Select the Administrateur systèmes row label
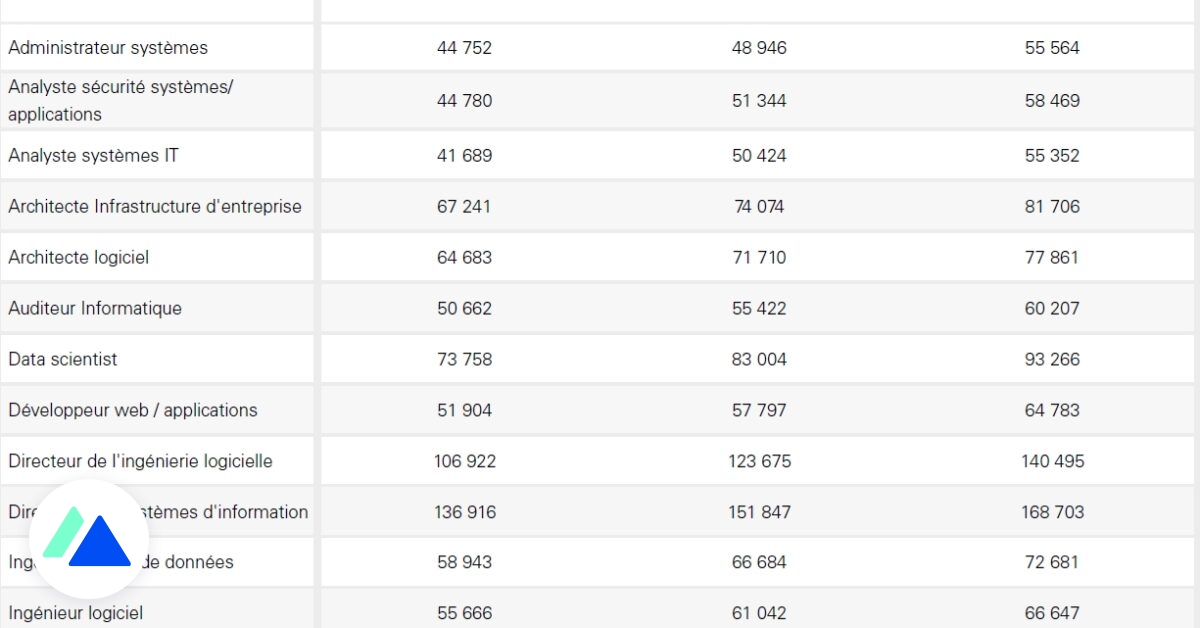 click(108, 48)
